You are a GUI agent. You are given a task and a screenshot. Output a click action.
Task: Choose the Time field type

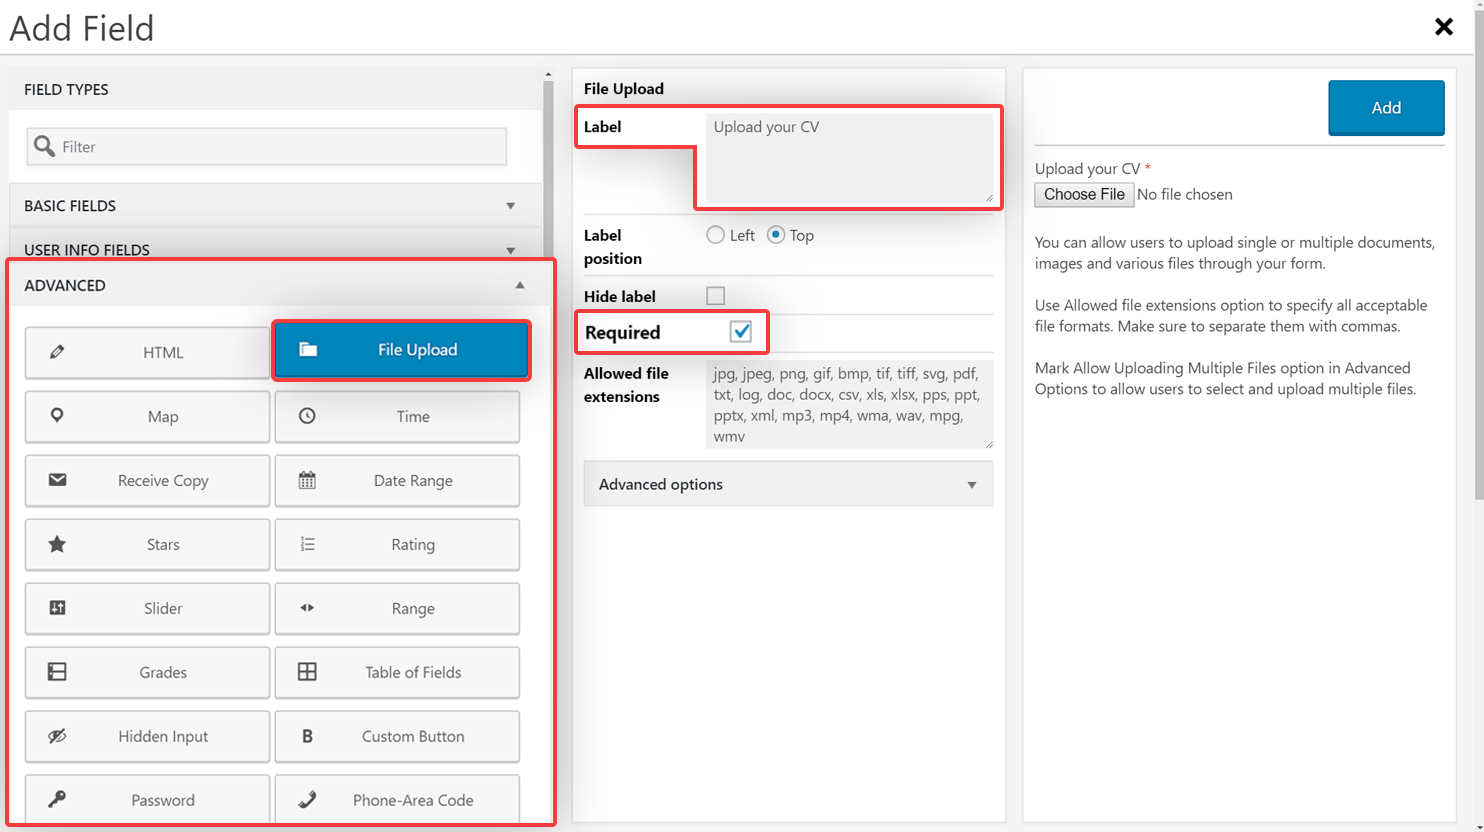pyautogui.click(x=397, y=416)
